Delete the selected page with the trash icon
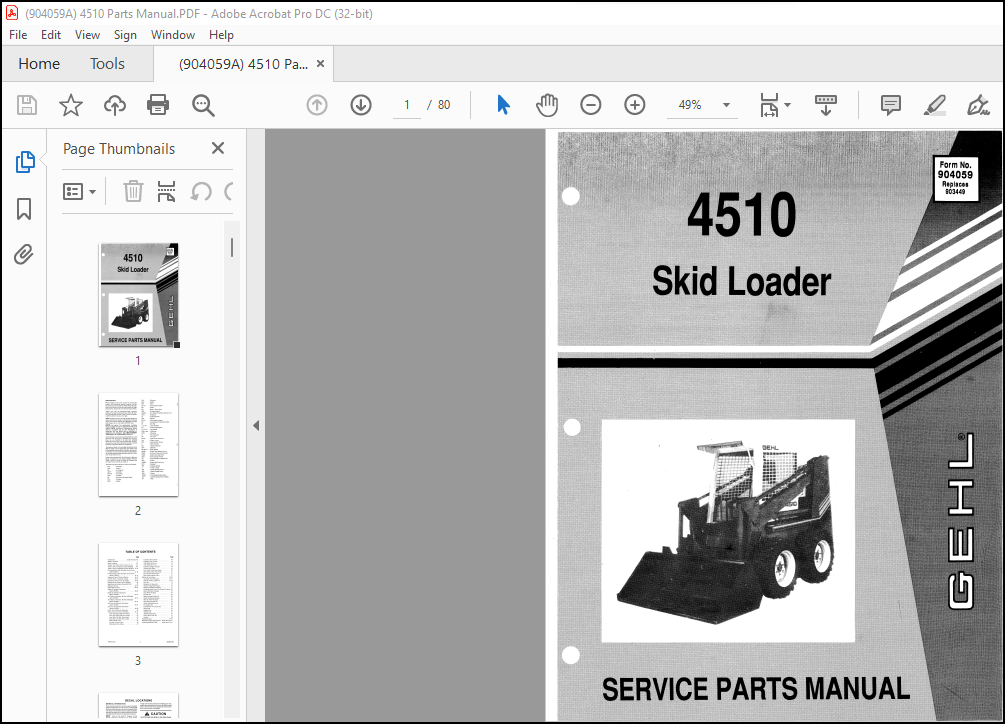 pyautogui.click(x=133, y=191)
